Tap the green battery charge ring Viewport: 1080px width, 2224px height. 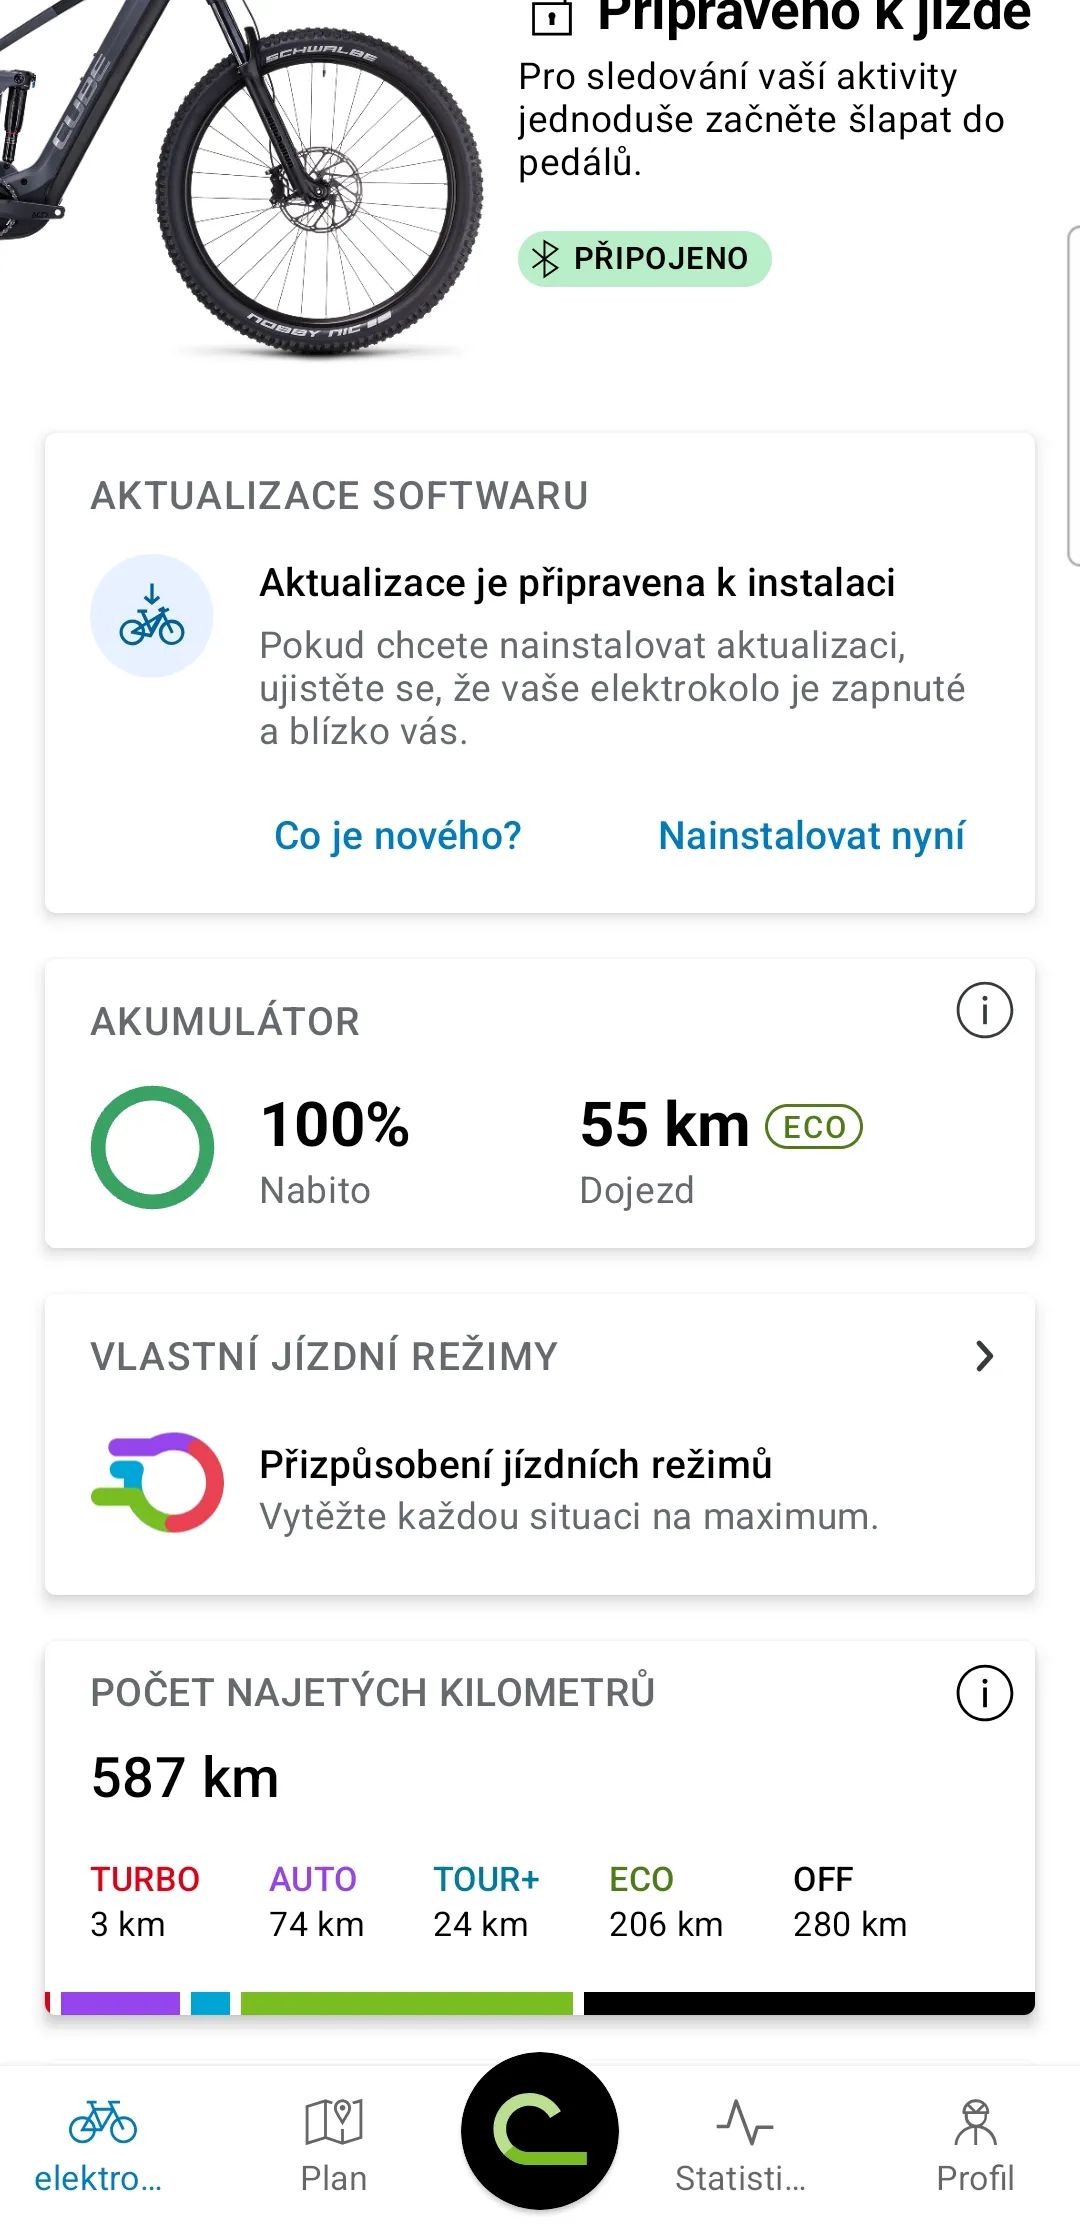tap(152, 1147)
